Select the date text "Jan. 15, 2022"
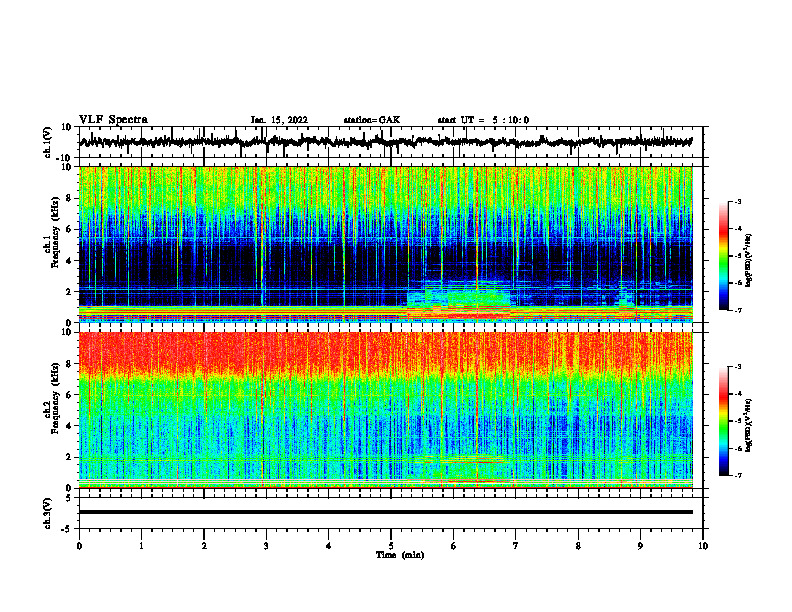Screen dimensions: 792x612 279,120
